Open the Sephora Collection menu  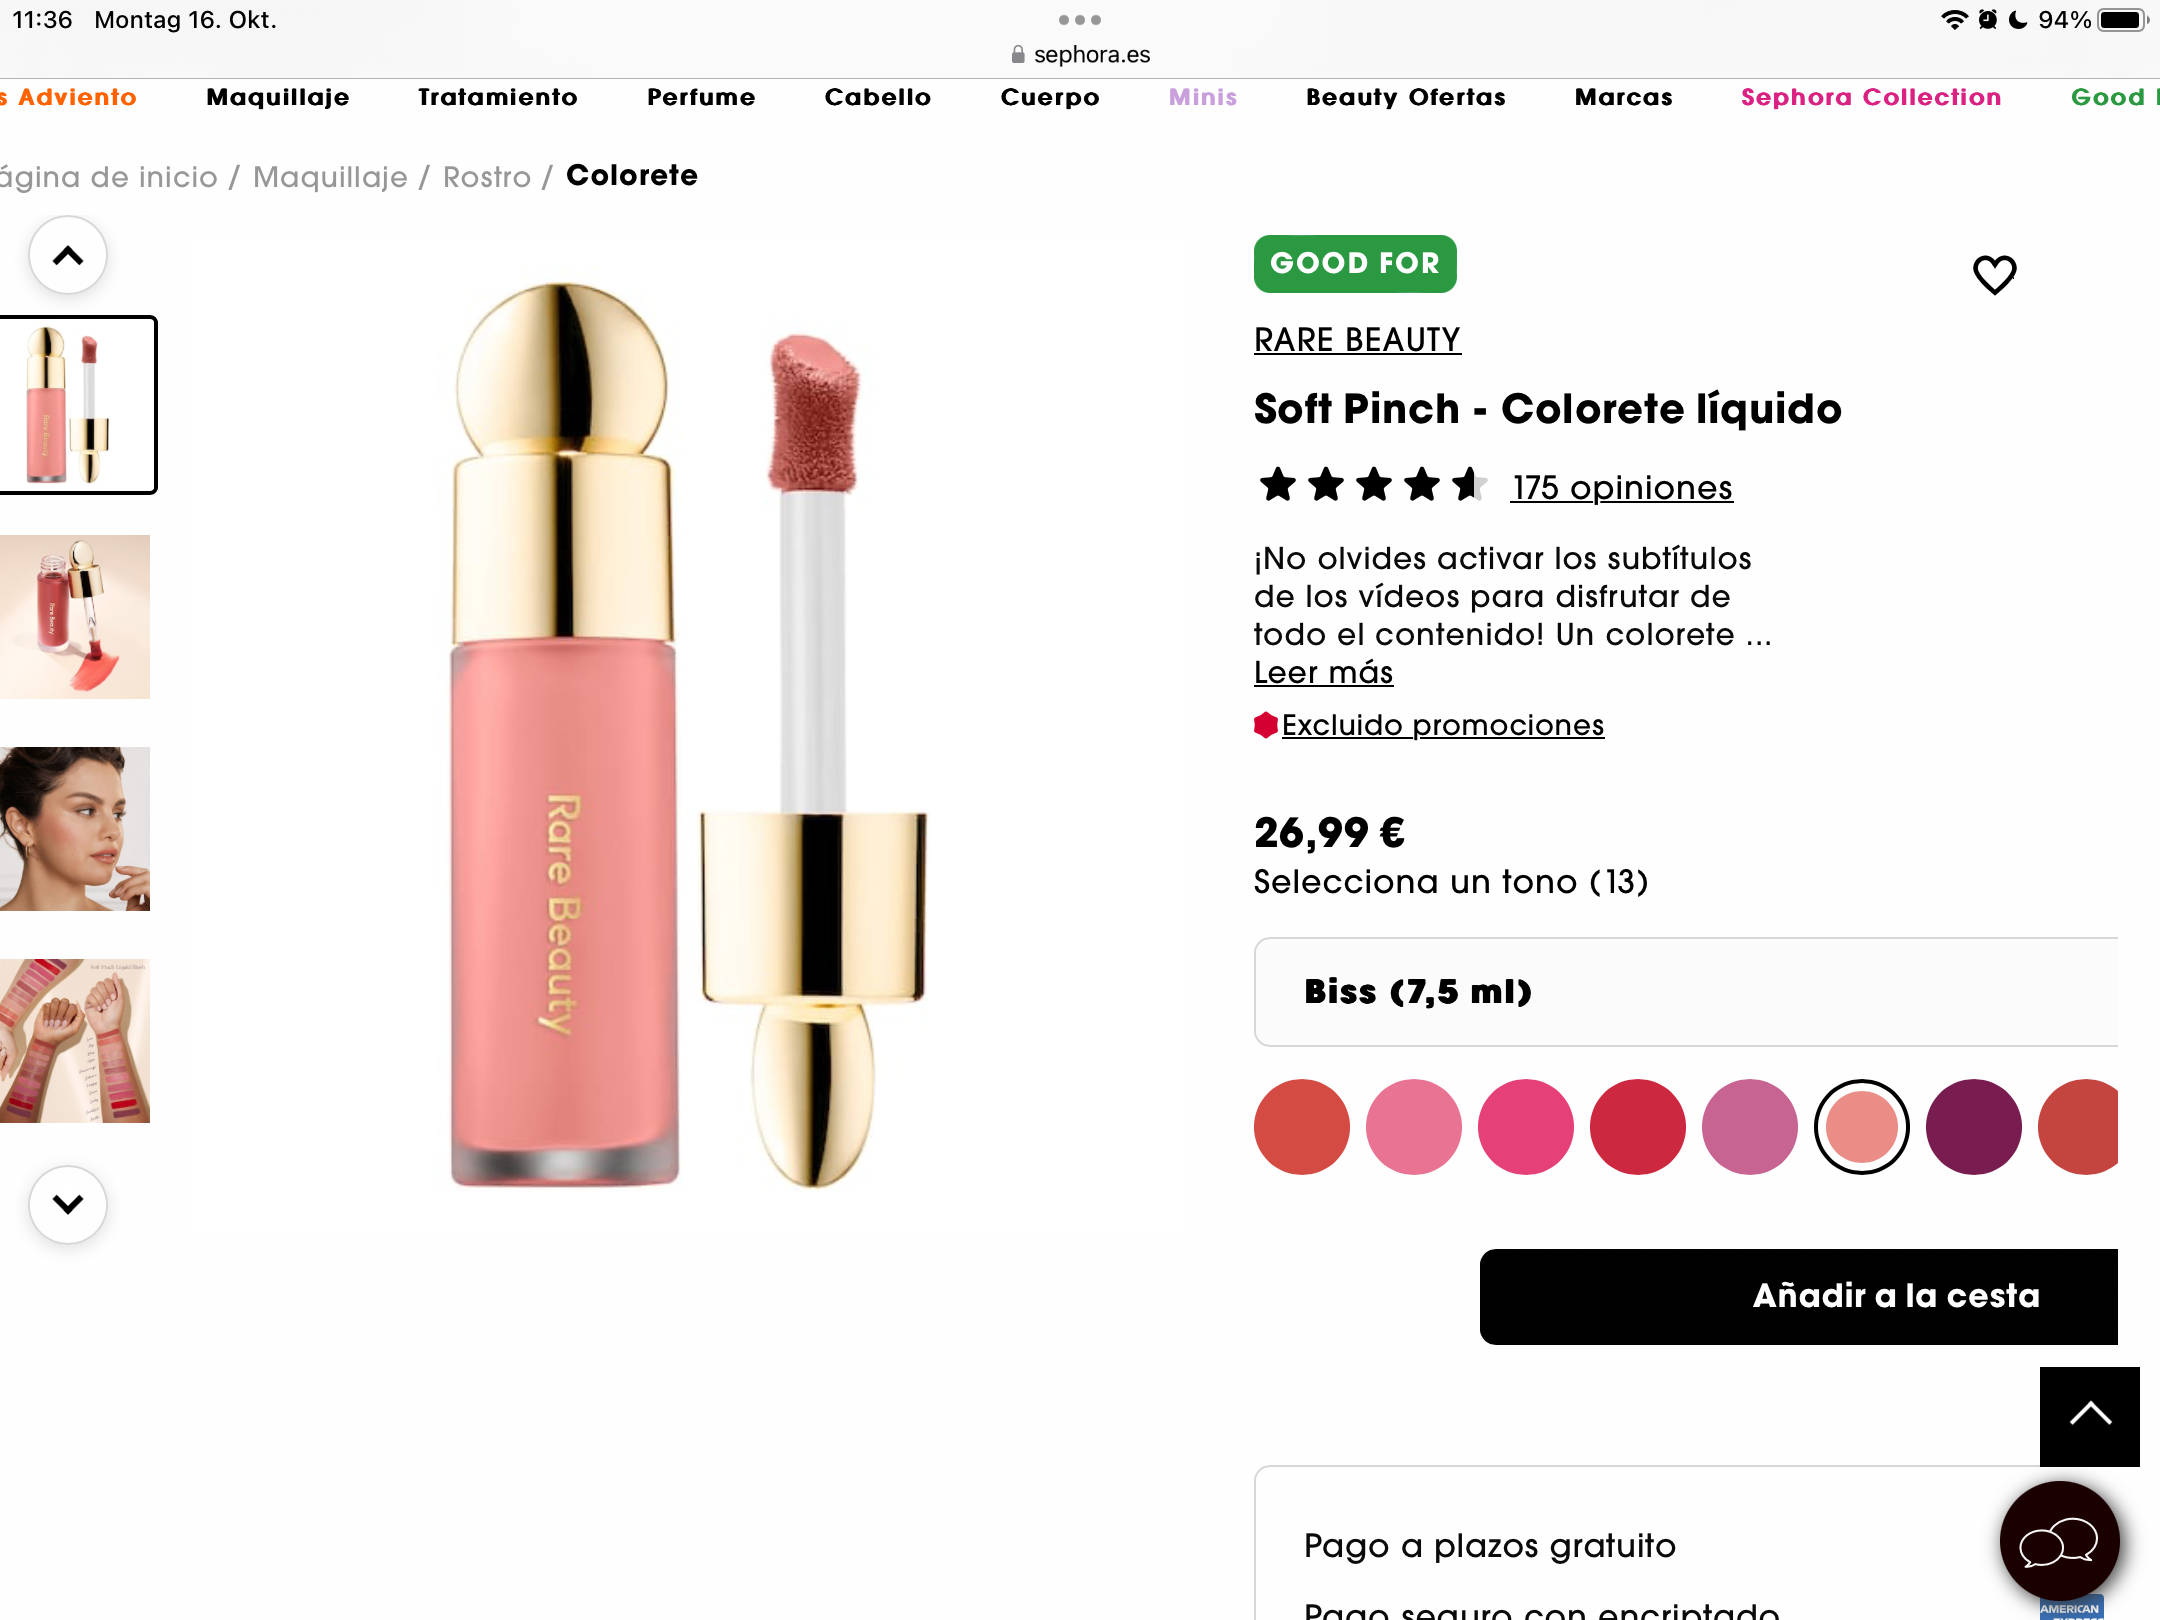tap(1870, 97)
